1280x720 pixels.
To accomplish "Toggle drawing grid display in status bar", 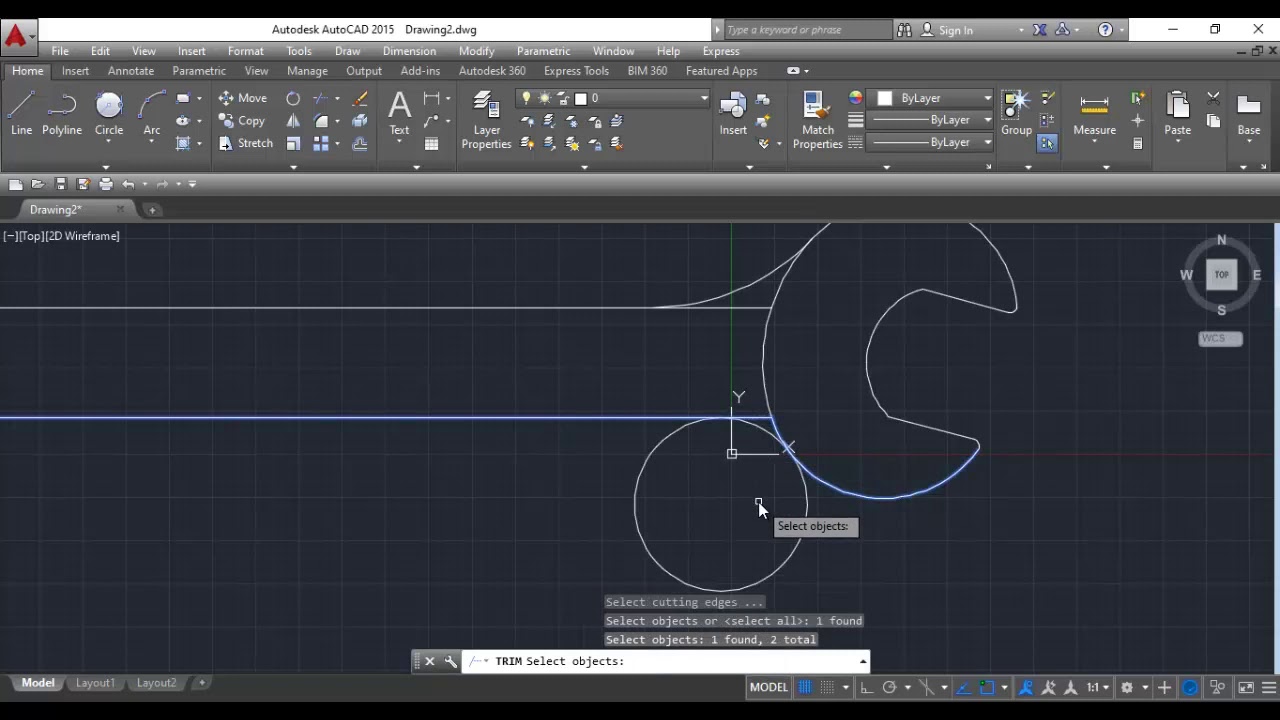I will tap(805, 687).
